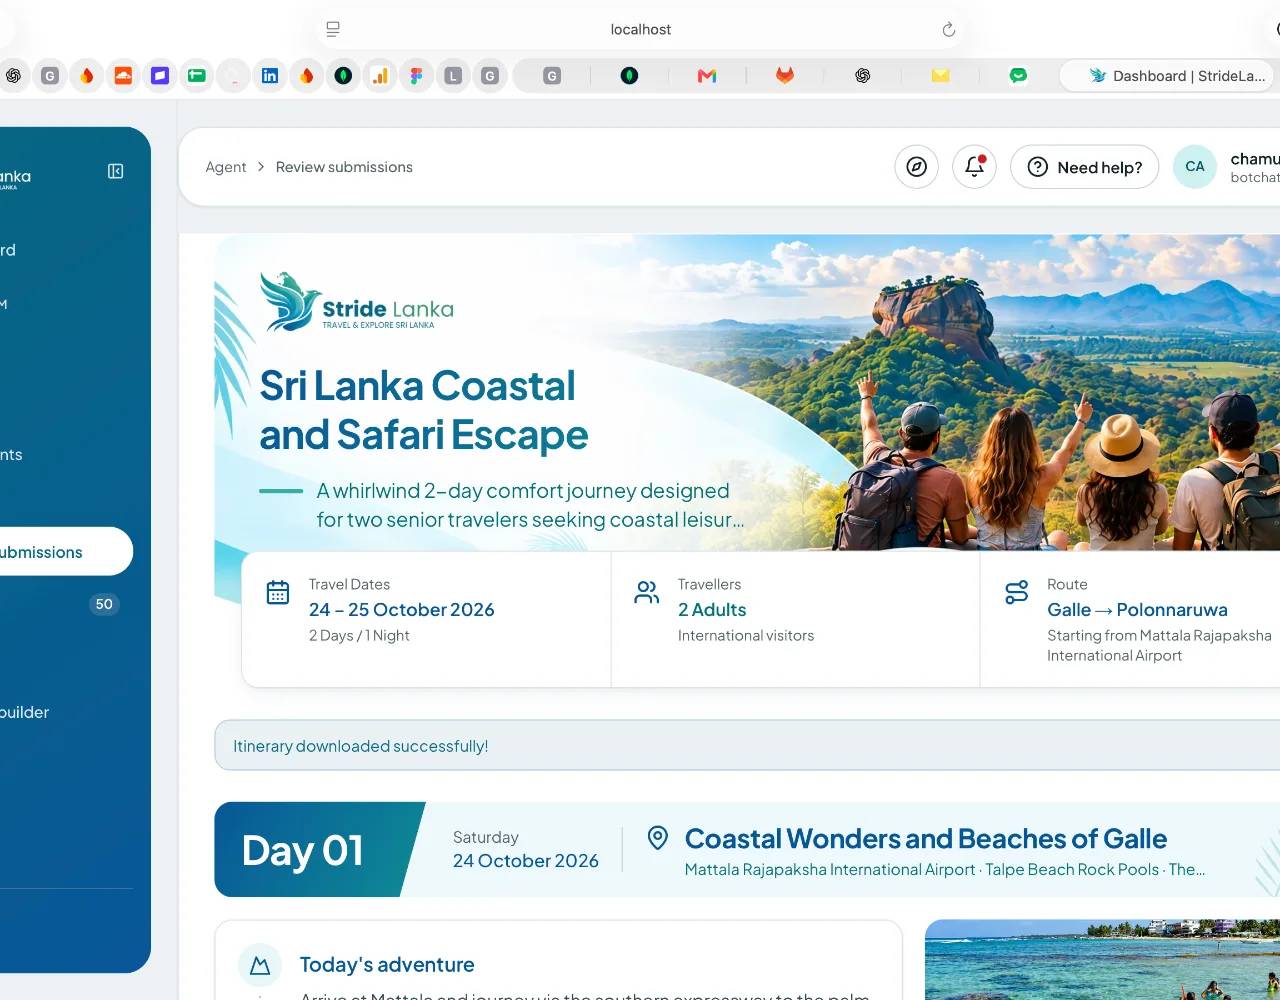Click the Route icon
The height and width of the screenshot is (1000, 1280).
coord(1016,592)
